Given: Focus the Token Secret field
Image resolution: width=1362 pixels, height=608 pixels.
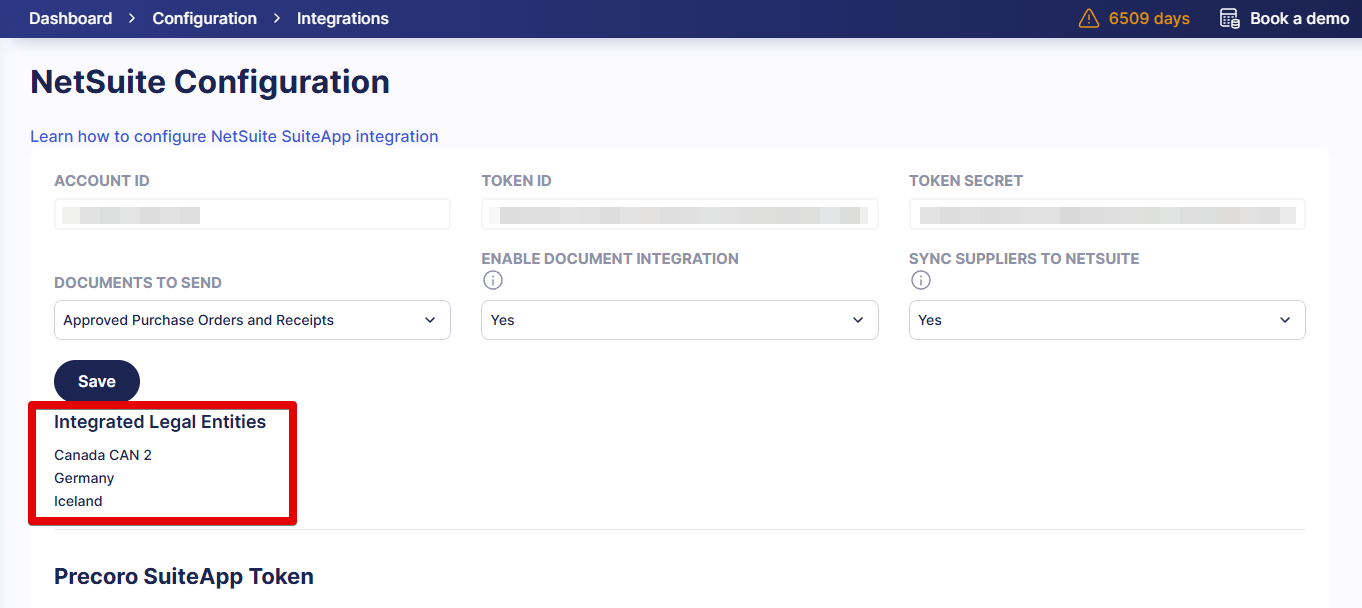Looking at the screenshot, I should pyautogui.click(x=1107, y=214).
